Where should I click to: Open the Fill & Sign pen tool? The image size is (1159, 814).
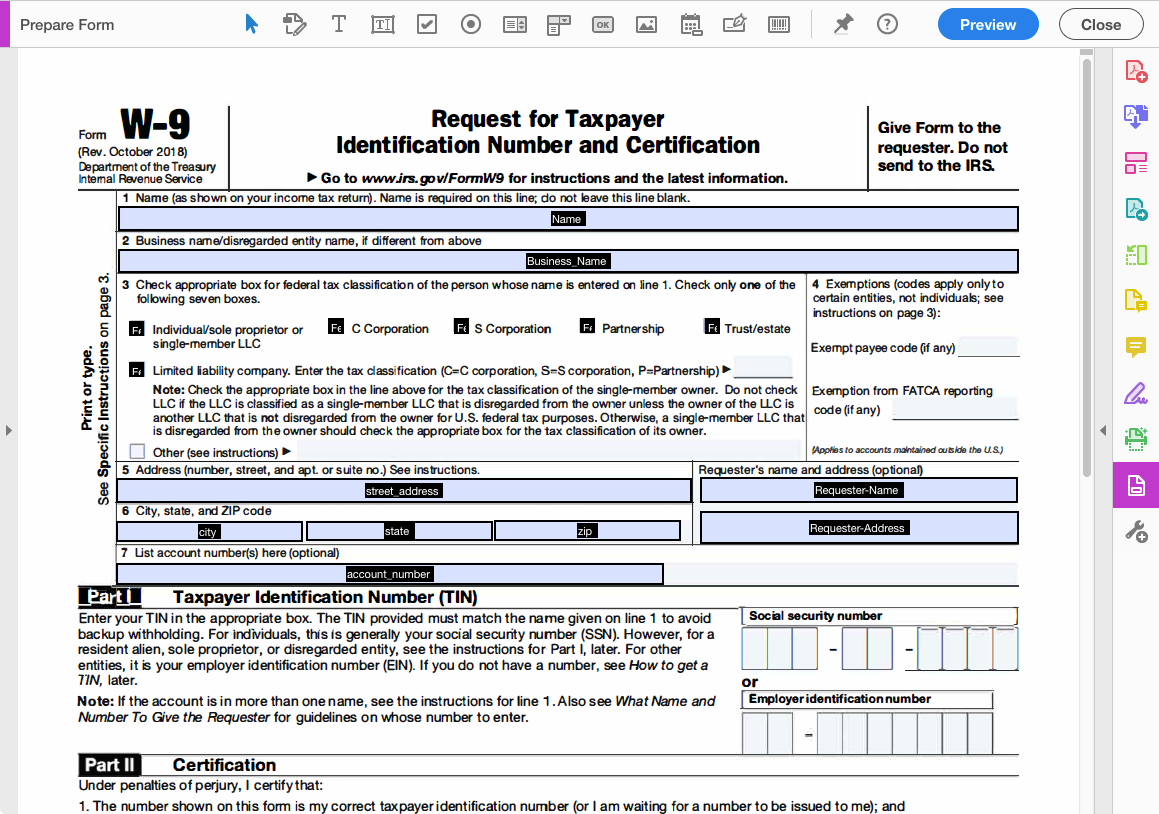tap(1136, 393)
